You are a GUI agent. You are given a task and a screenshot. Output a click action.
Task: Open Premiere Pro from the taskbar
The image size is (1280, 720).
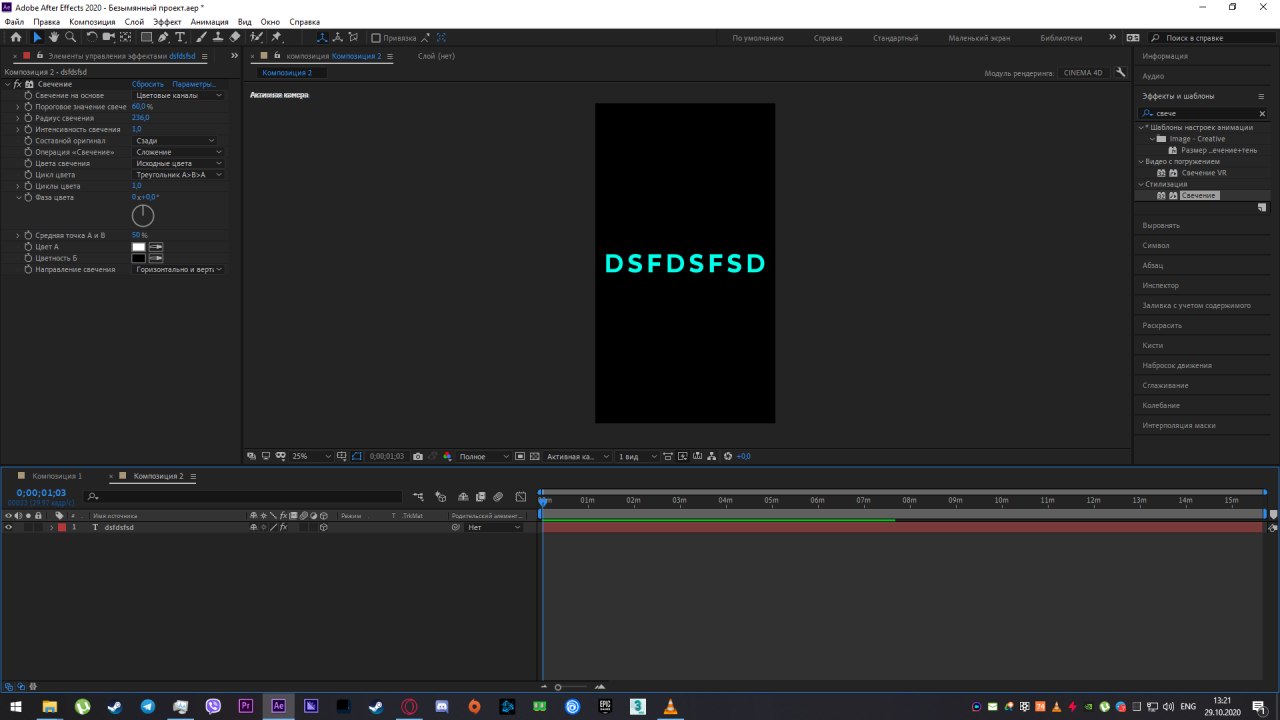click(246, 706)
